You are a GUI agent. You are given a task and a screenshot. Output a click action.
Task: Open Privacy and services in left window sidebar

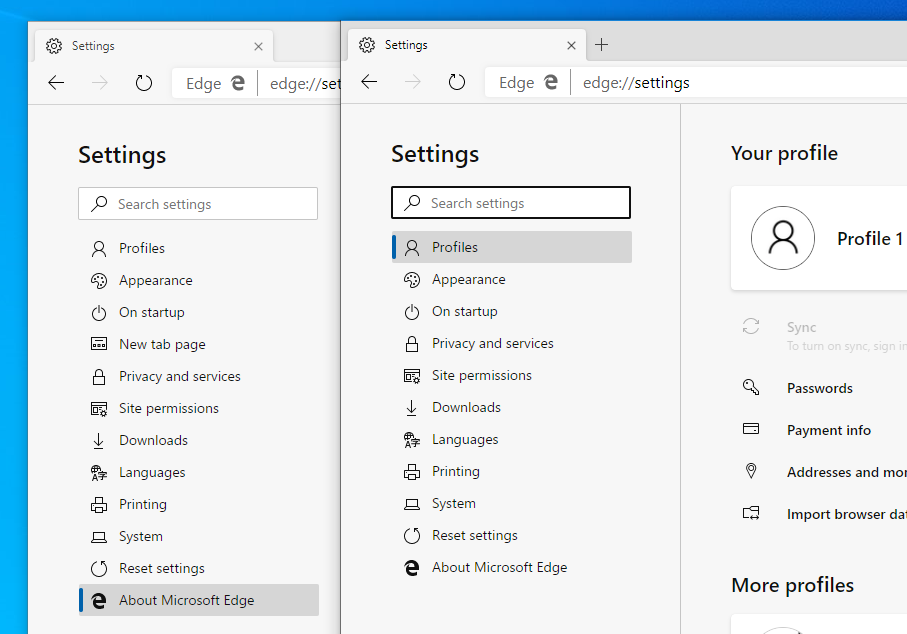point(198,377)
